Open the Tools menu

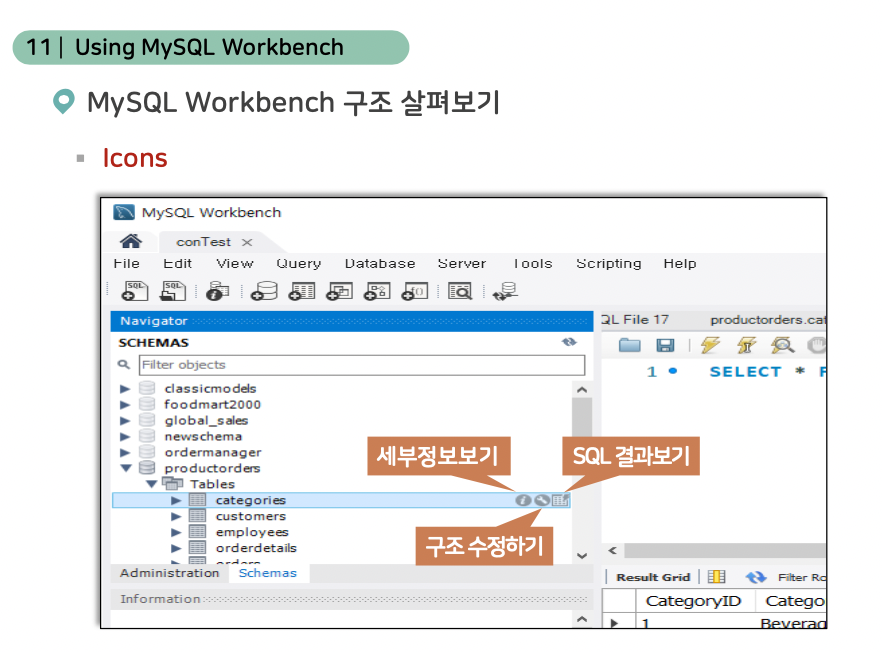(x=533, y=263)
